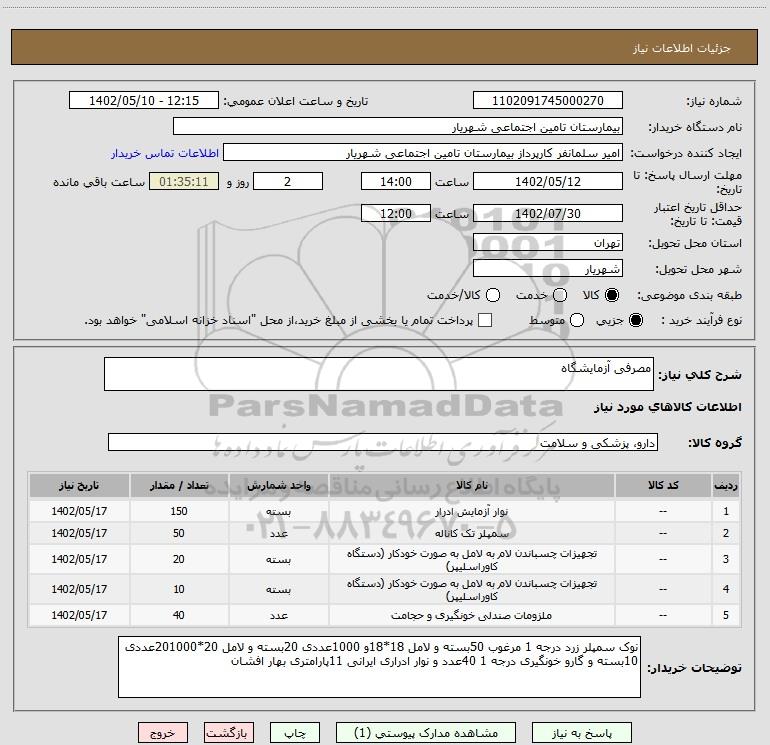Viewport: 770px width, 745px height.
Task: Click the خروج exit button
Action: [163, 733]
